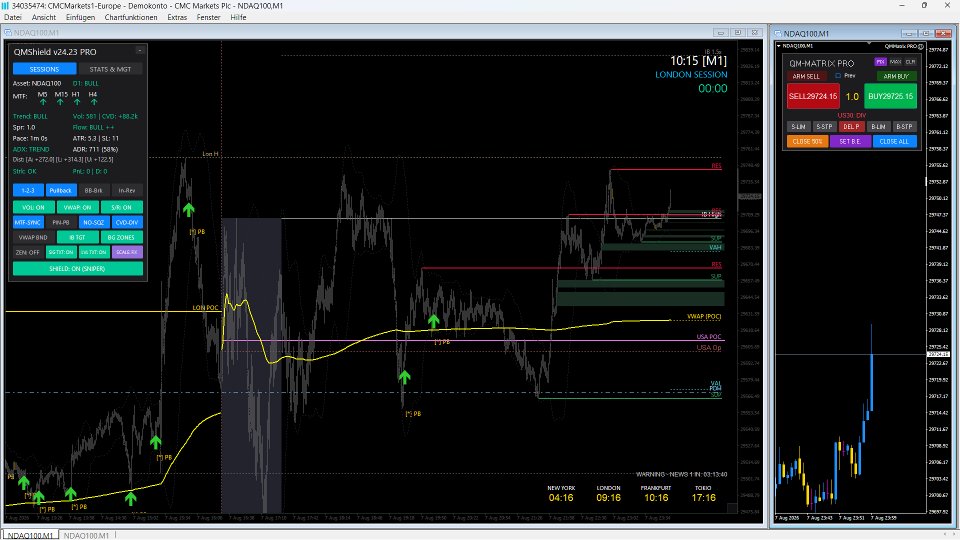This screenshot has height=540, width=960.
Task: Click the DEL P button
Action: 852,127
